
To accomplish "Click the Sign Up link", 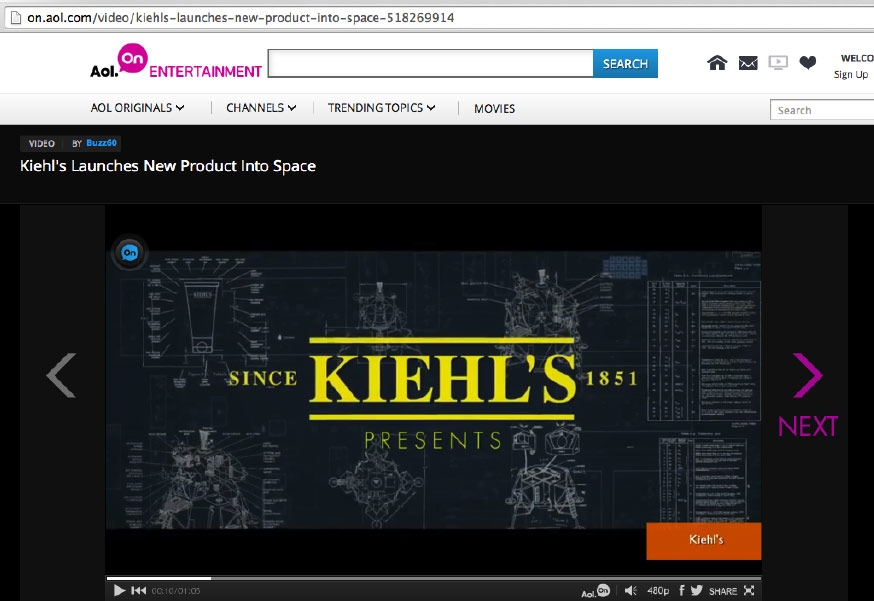I will click(851, 75).
